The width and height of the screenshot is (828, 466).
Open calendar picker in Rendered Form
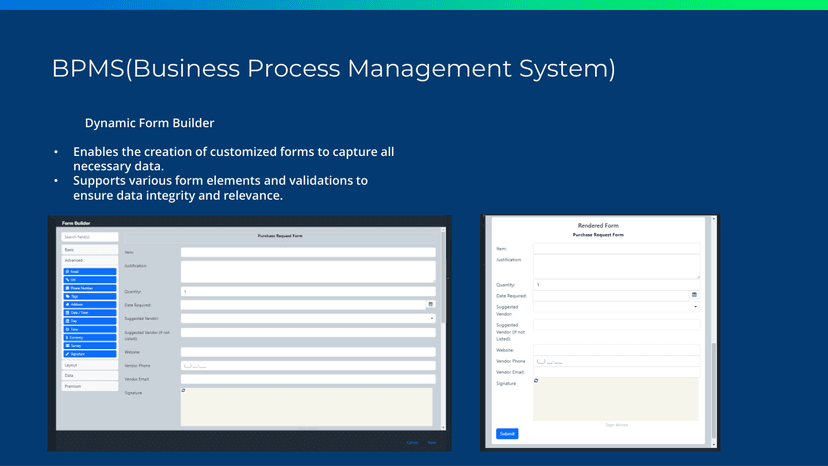pyautogui.click(x=694, y=295)
